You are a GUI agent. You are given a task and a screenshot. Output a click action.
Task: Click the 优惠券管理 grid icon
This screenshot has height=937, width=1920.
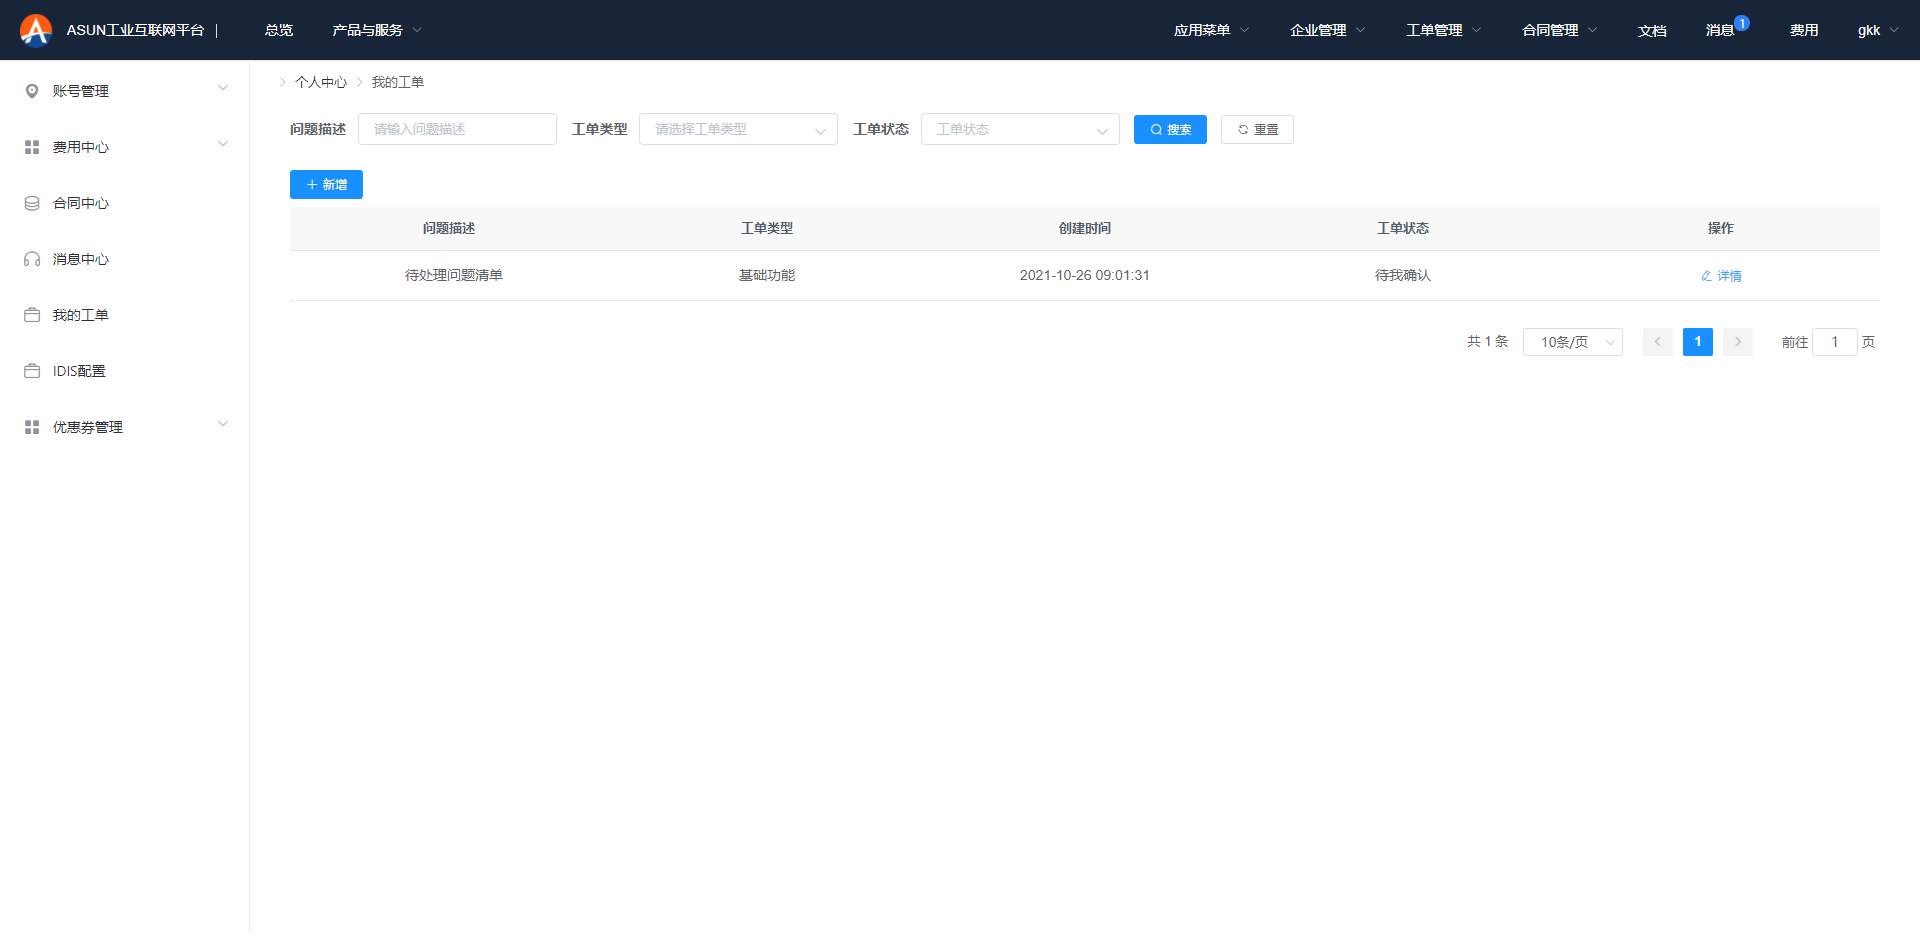[32, 427]
